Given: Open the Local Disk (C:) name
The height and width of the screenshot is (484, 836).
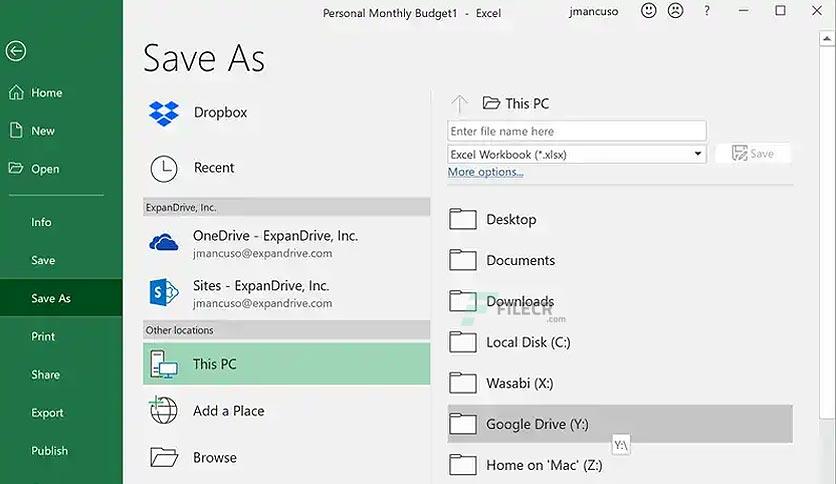Looking at the screenshot, I should tap(528, 342).
